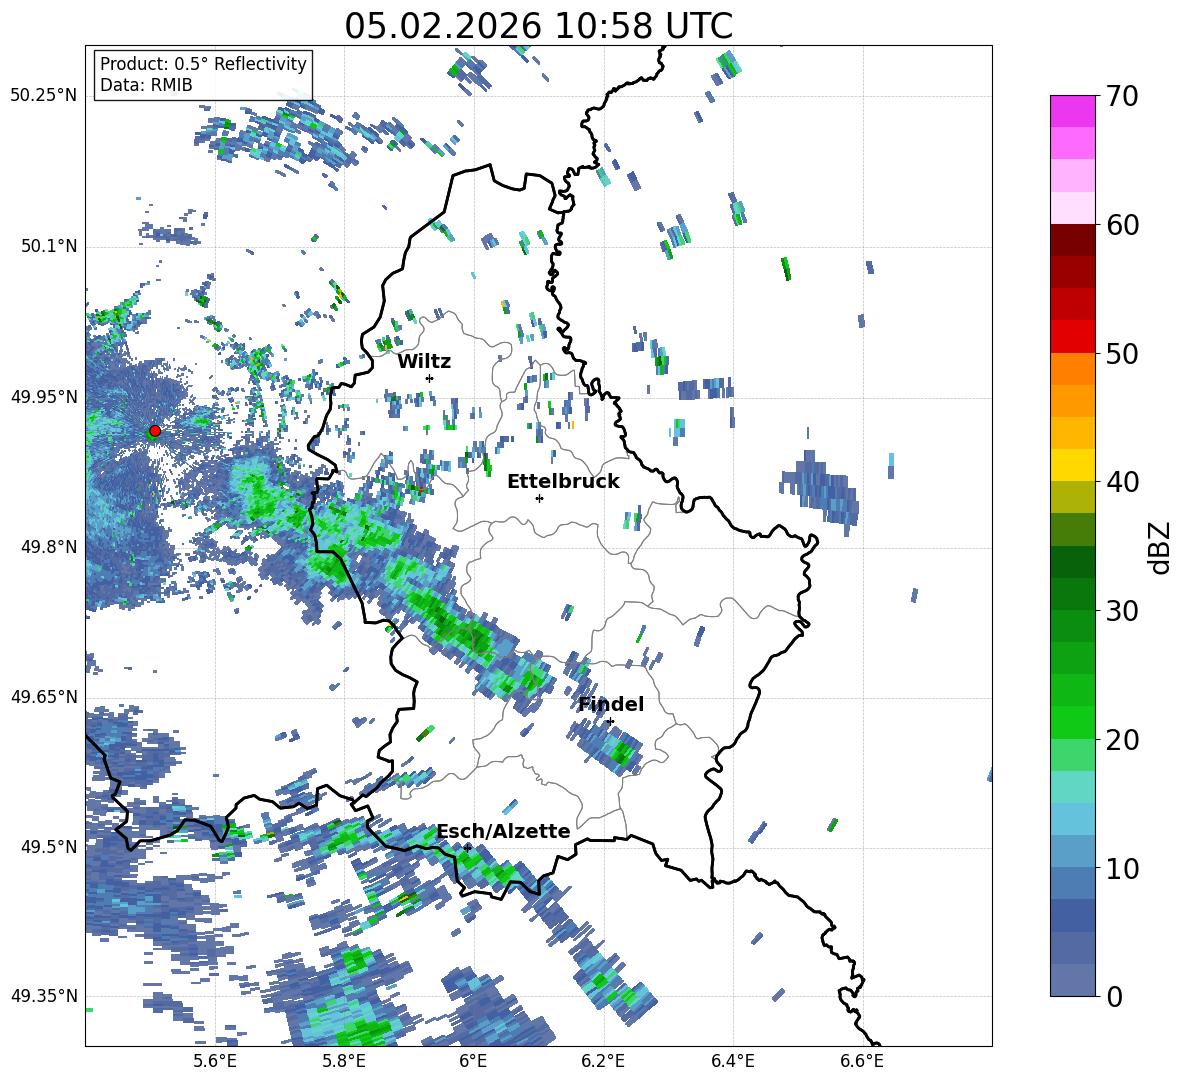This screenshot has height=1081, width=1184.
Task: Click the 6.4°E longitude tick label
Action: coord(732,1061)
